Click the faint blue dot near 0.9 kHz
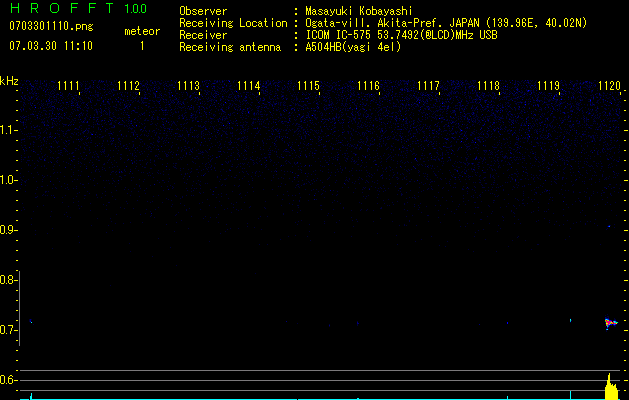Screen dimensions: 629x400 pos(609,227)
